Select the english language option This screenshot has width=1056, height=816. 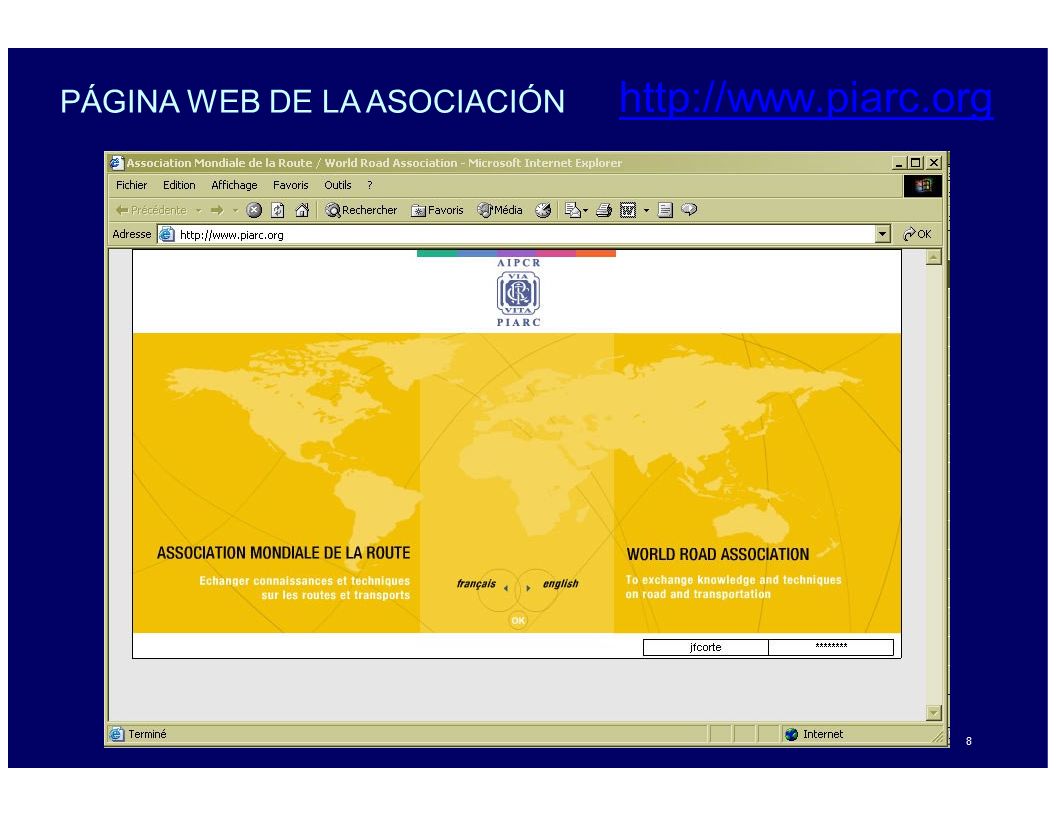point(560,584)
